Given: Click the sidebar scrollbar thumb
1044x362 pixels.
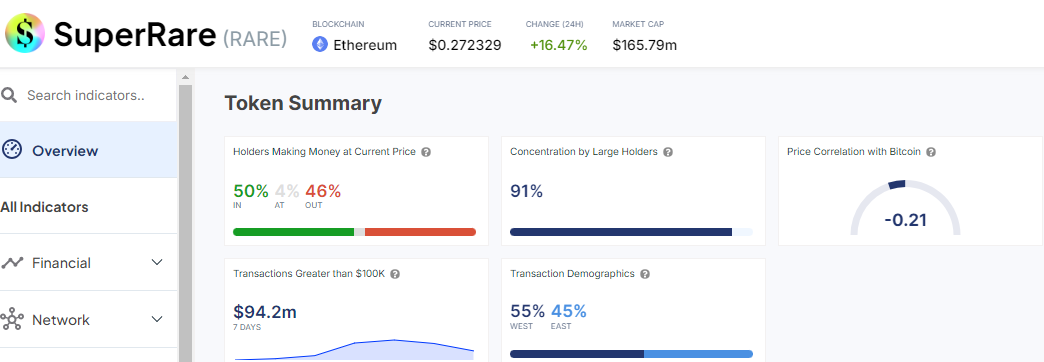Looking at the screenshot, I should pos(186,223).
